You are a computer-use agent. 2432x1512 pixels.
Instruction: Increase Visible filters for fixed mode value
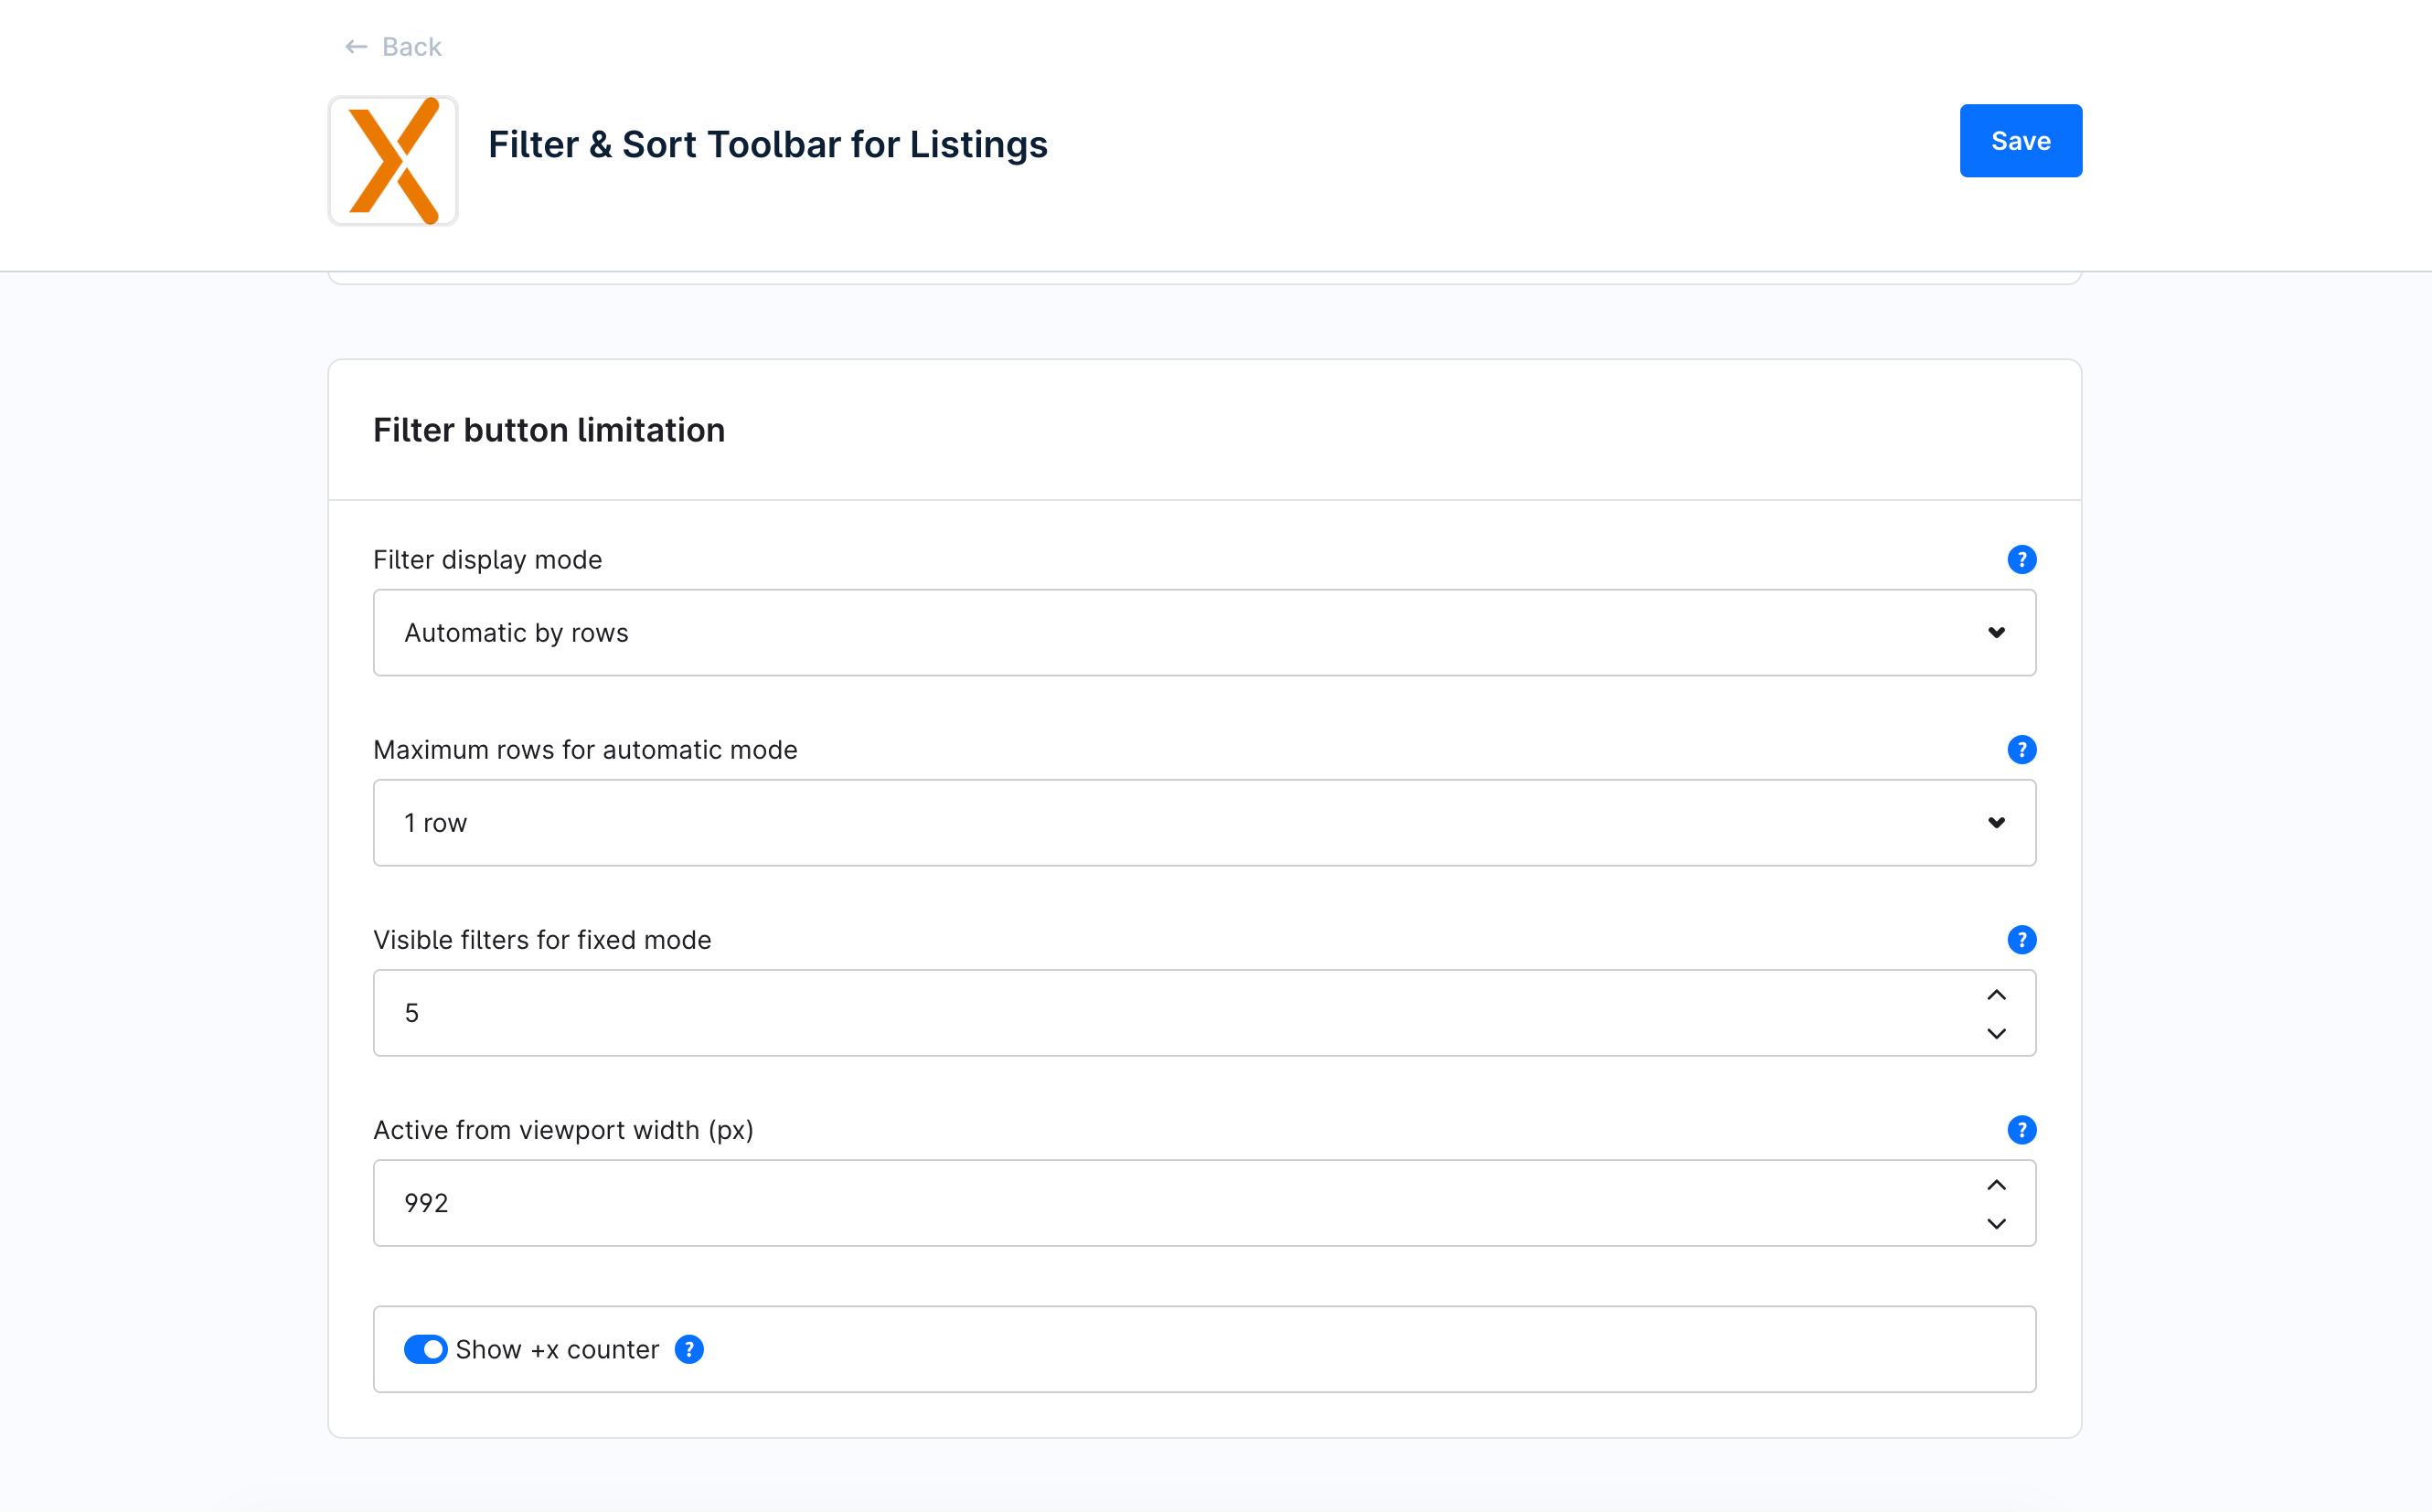coord(1996,995)
